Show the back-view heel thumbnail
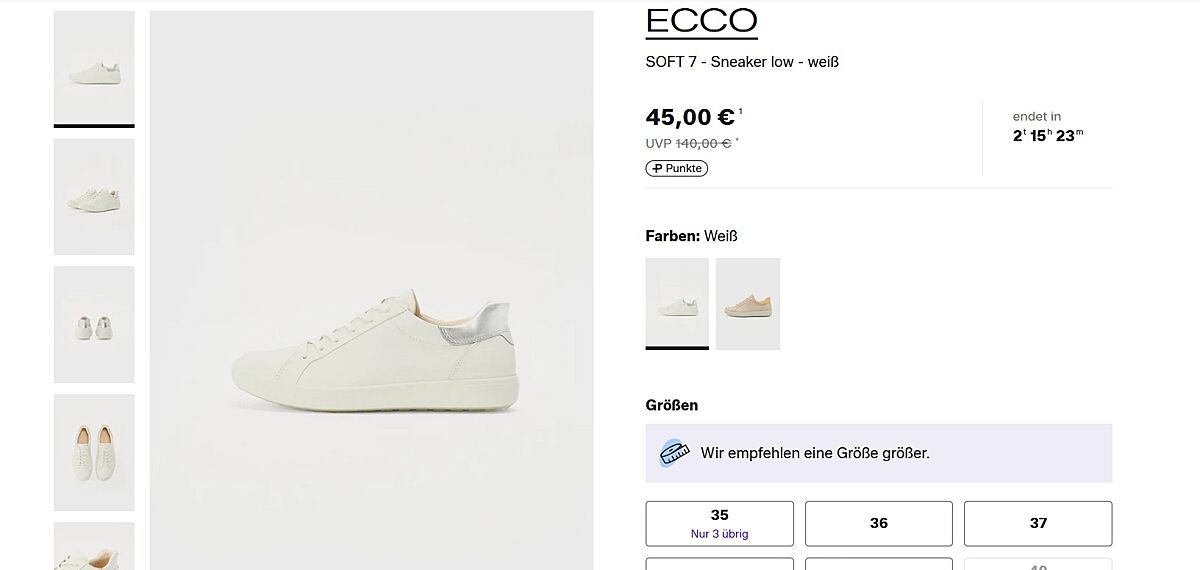Image resolution: width=1200 pixels, height=570 pixels. (94, 324)
